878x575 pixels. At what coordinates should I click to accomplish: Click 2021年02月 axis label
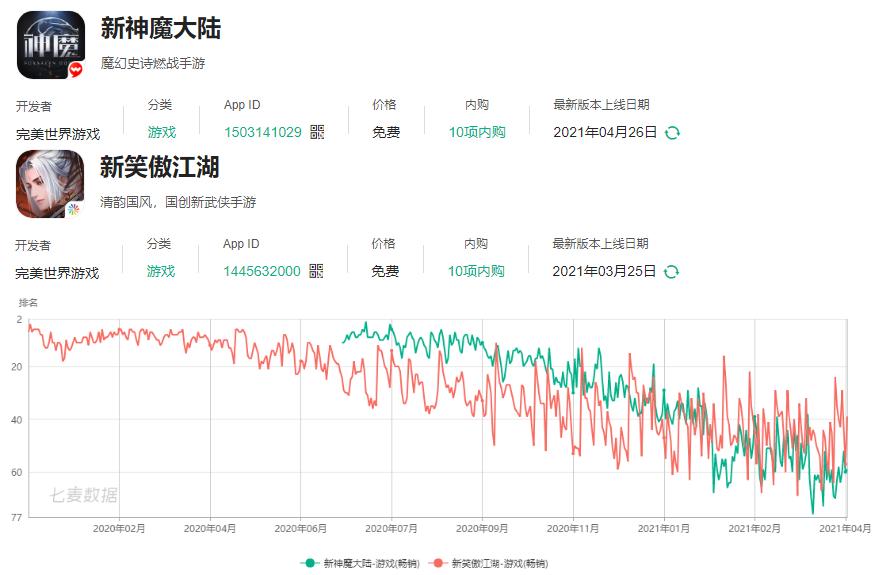coord(754,529)
